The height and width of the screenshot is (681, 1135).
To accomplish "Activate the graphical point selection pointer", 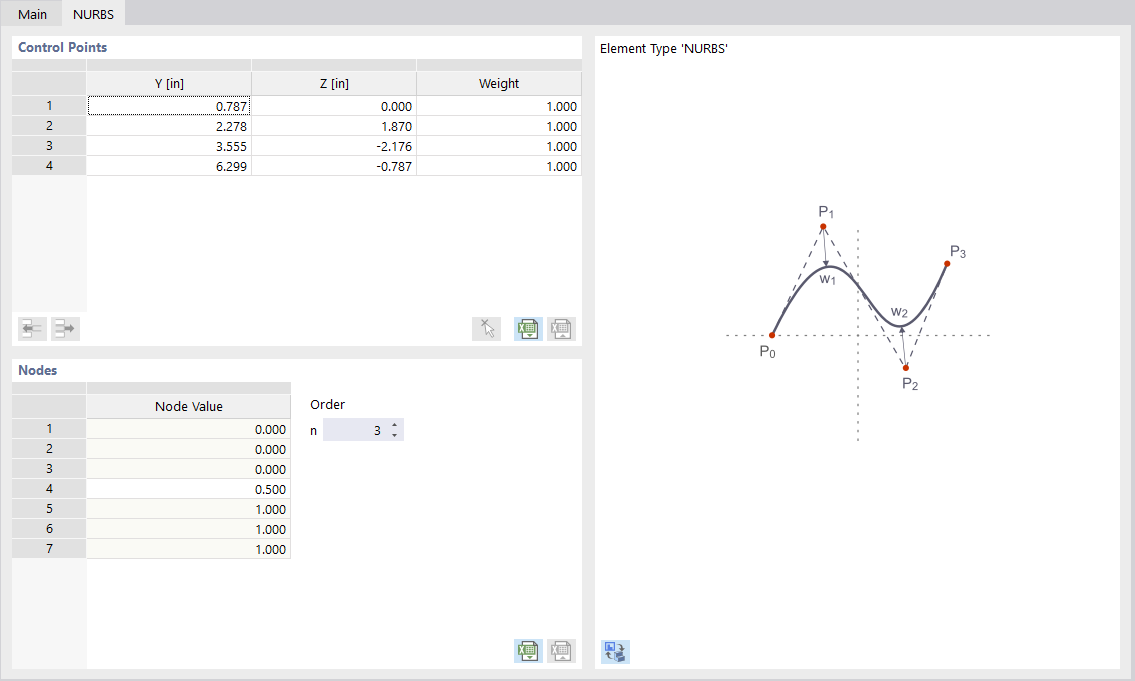I will click(x=487, y=328).
